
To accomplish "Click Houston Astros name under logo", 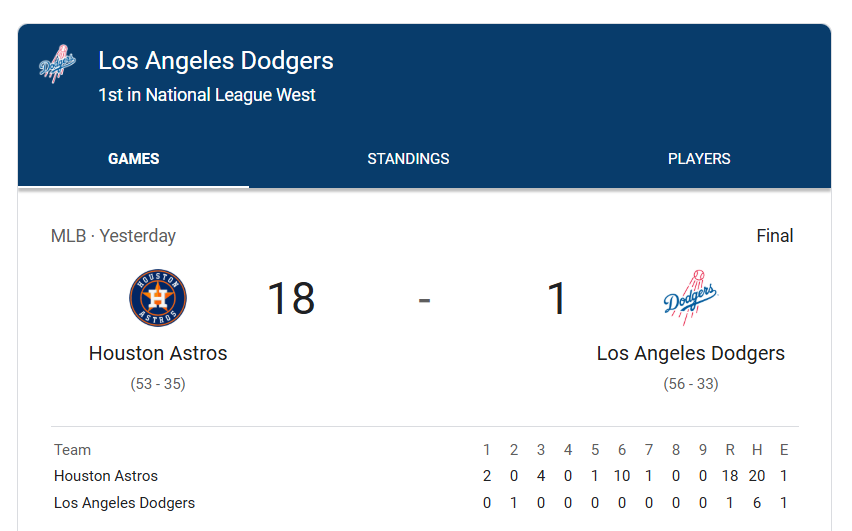I will click(x=158, y=353).
